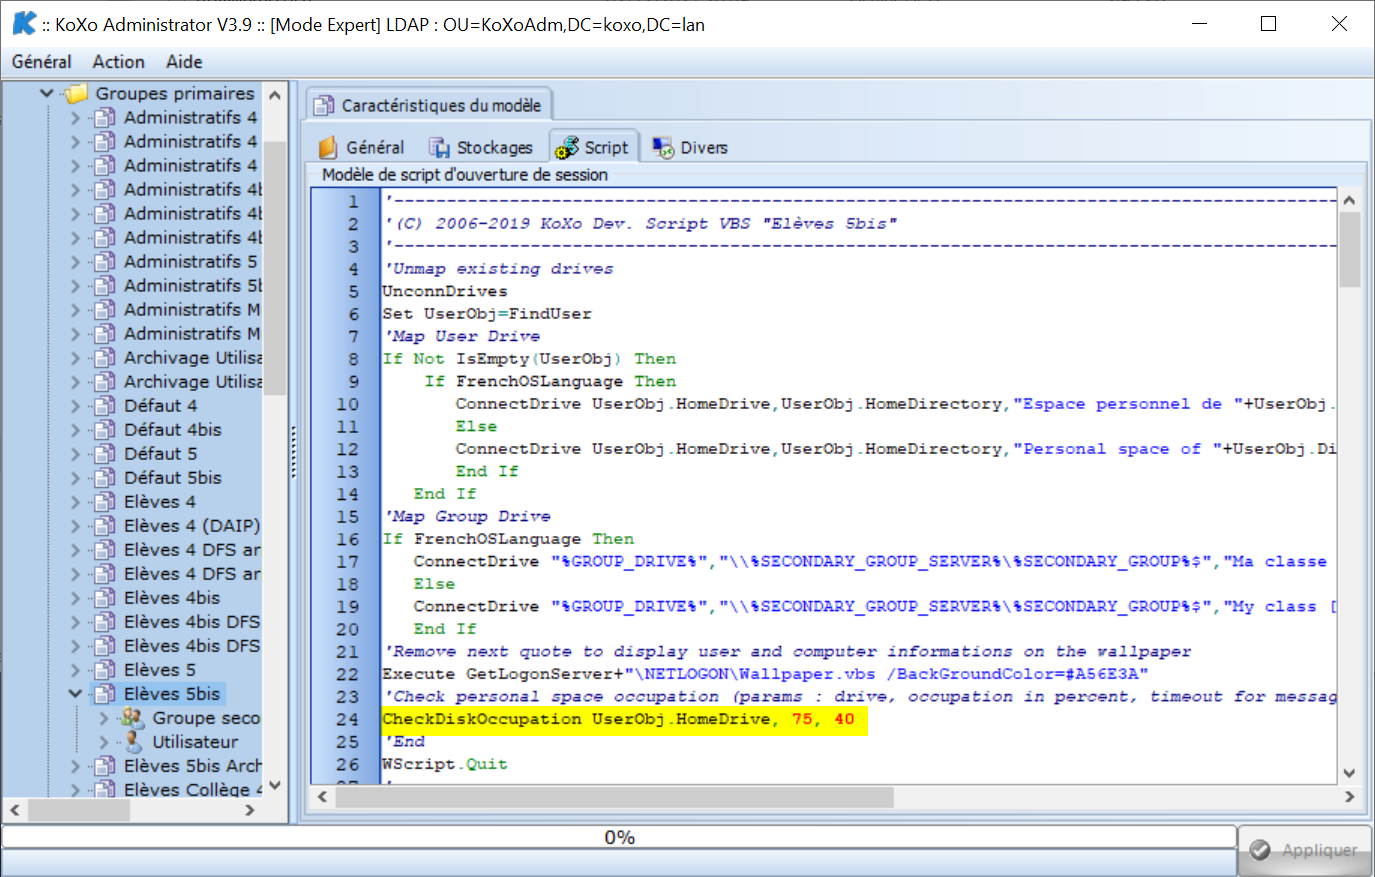Open the Général menu
1375x877 pixels.
click(x=41, y=62)
